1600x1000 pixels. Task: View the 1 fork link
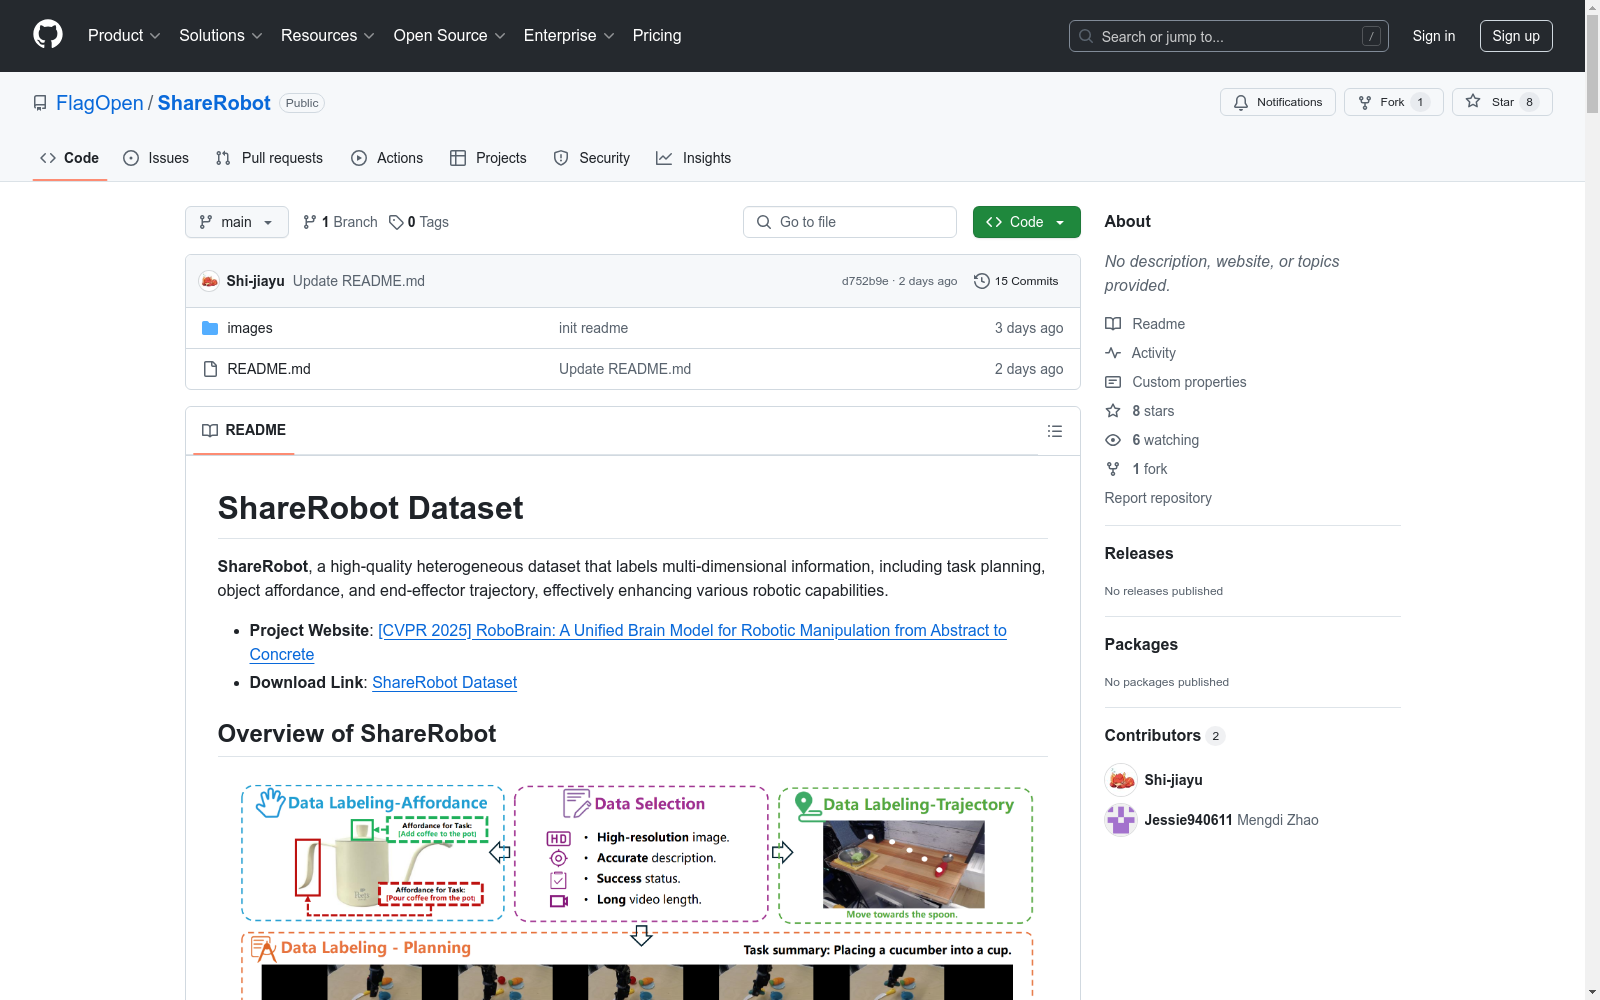1137,469
